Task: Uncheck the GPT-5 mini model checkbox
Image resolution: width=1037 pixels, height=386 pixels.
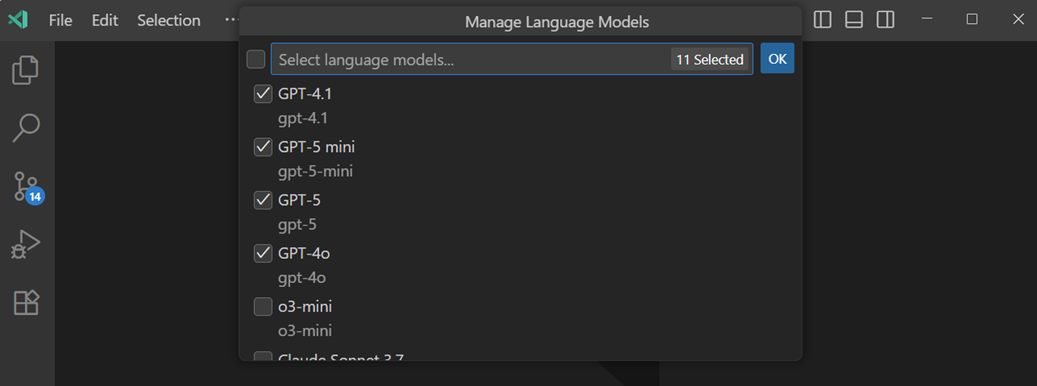Action: point(263,147)
